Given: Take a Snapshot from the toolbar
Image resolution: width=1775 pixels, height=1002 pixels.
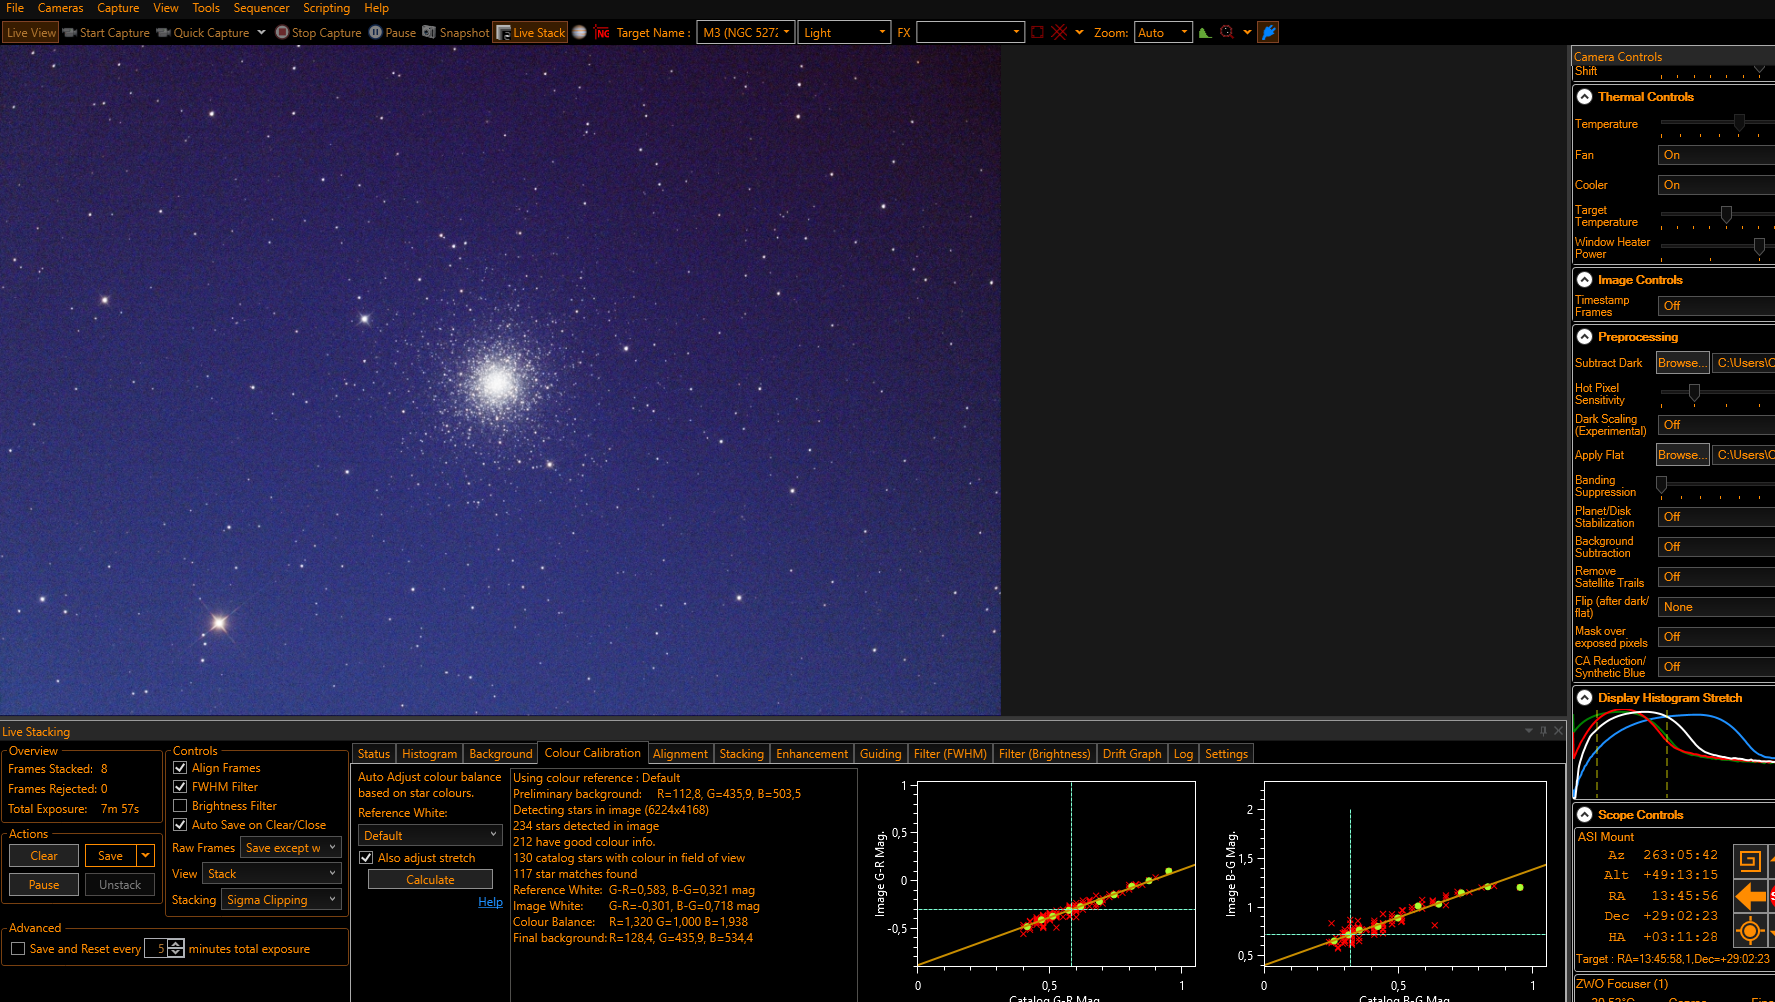Looking at the screenshot, I should click(456, 33).
